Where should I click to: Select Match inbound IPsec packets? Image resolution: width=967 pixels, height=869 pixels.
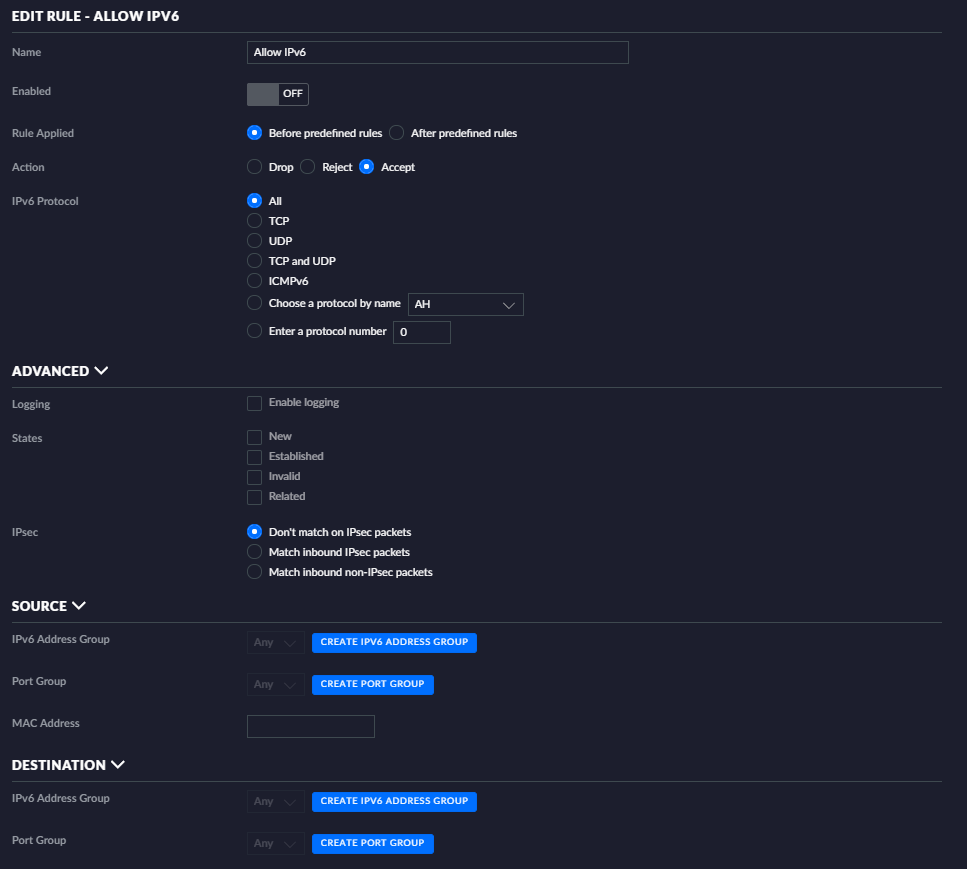(x=254, y=552)
